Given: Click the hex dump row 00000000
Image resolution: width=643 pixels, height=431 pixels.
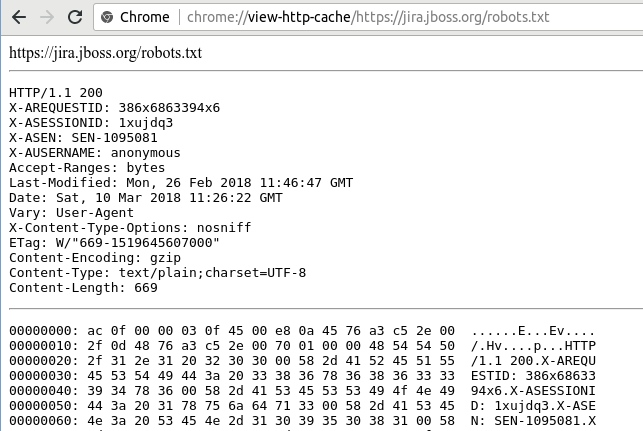Looking at the screenshot, I should click(x=302, y=331).
